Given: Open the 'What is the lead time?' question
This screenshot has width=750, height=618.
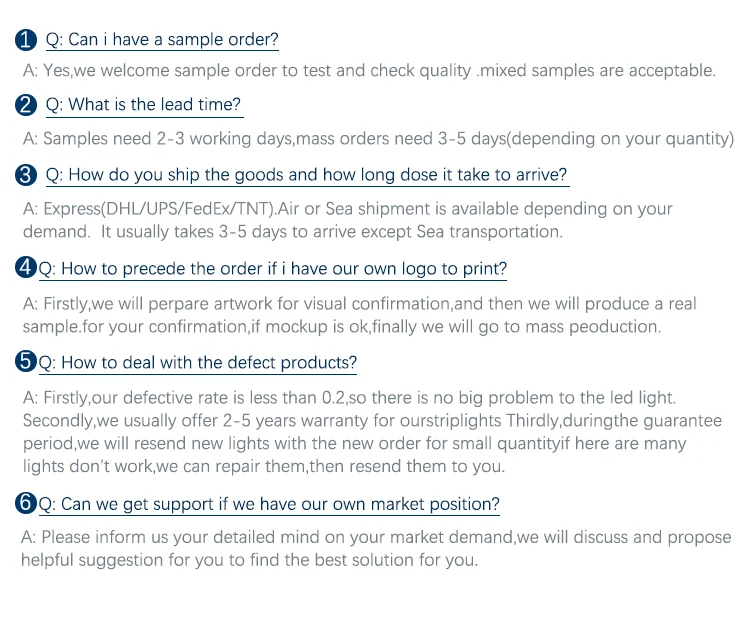Looking at the screenshot, I should point(143,105).
